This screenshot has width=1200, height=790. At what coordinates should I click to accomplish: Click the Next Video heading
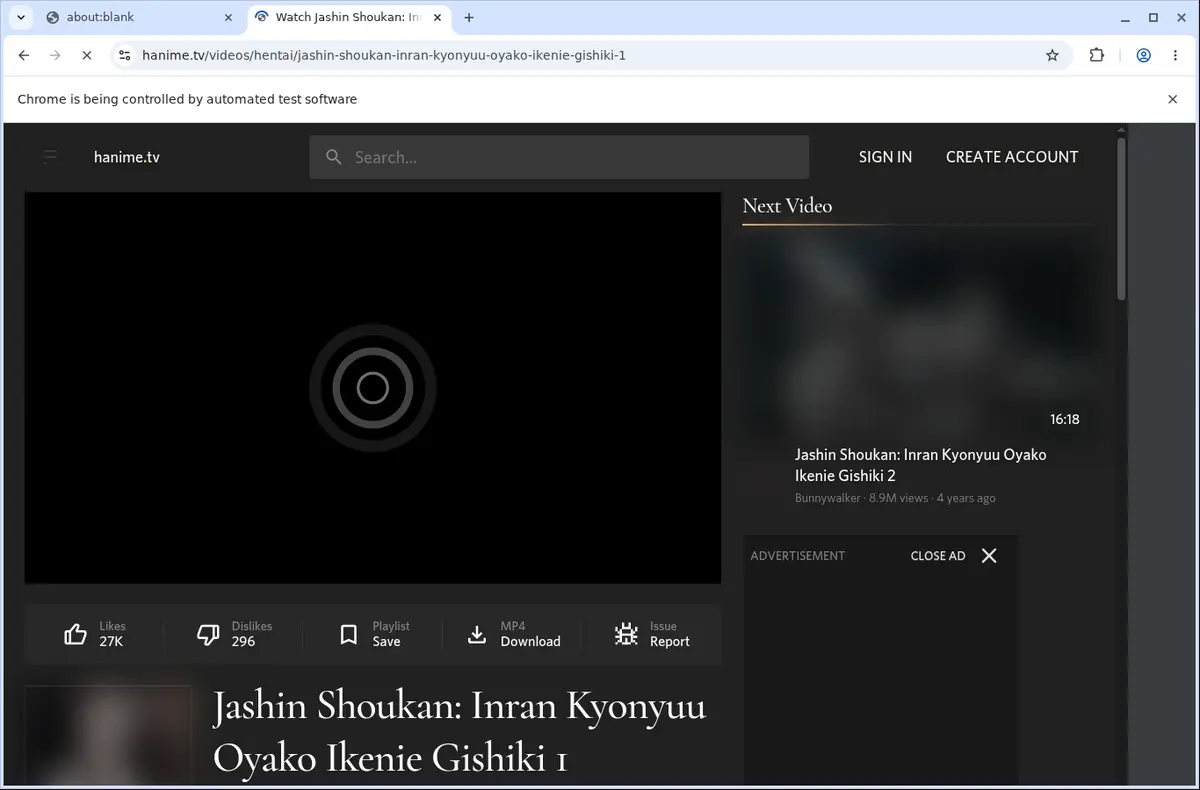point(787,206)
